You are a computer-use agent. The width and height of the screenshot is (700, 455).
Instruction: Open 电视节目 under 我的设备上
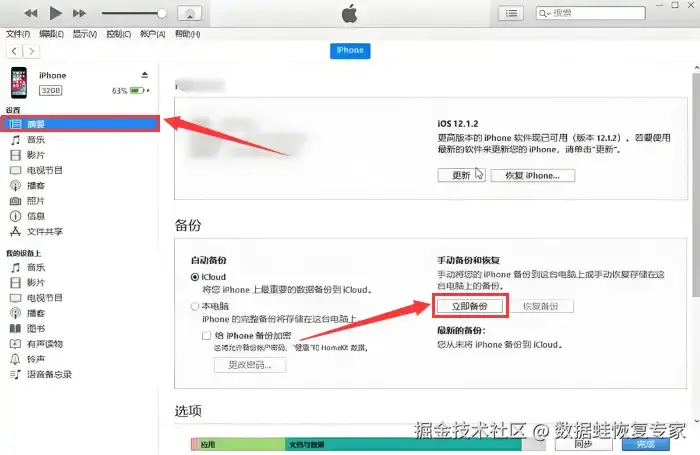pyautogui.click(x=45, y=298)
